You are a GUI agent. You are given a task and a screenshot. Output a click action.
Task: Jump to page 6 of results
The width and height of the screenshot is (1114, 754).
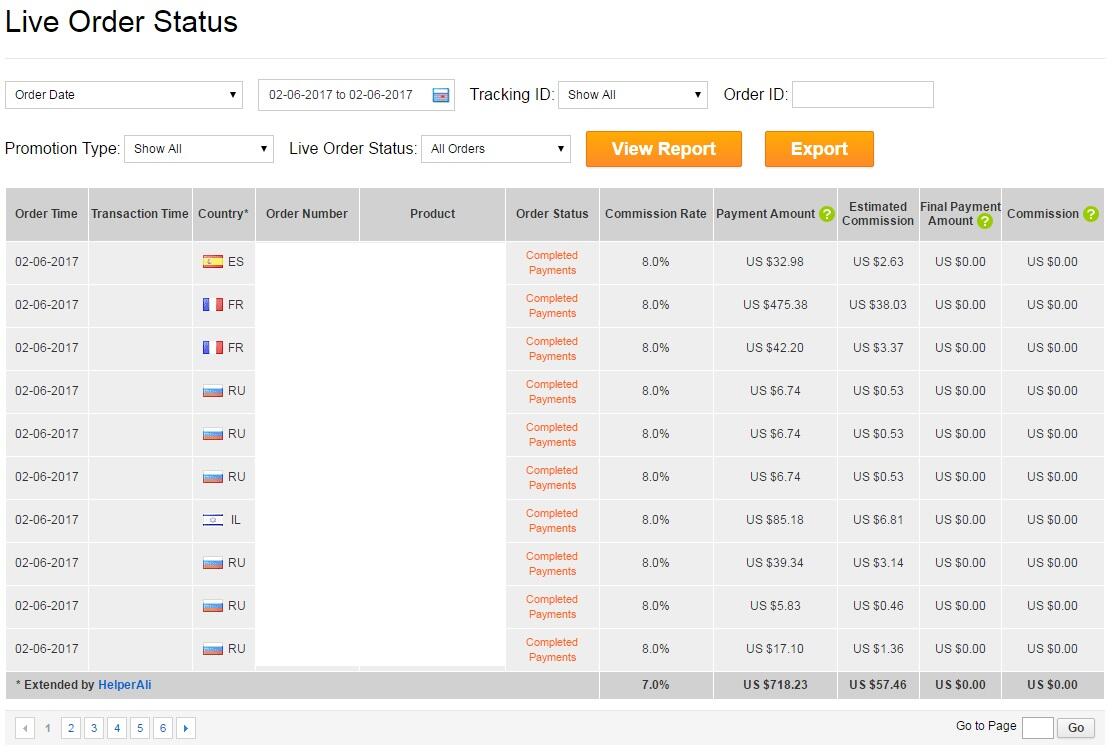click(163, 729)
